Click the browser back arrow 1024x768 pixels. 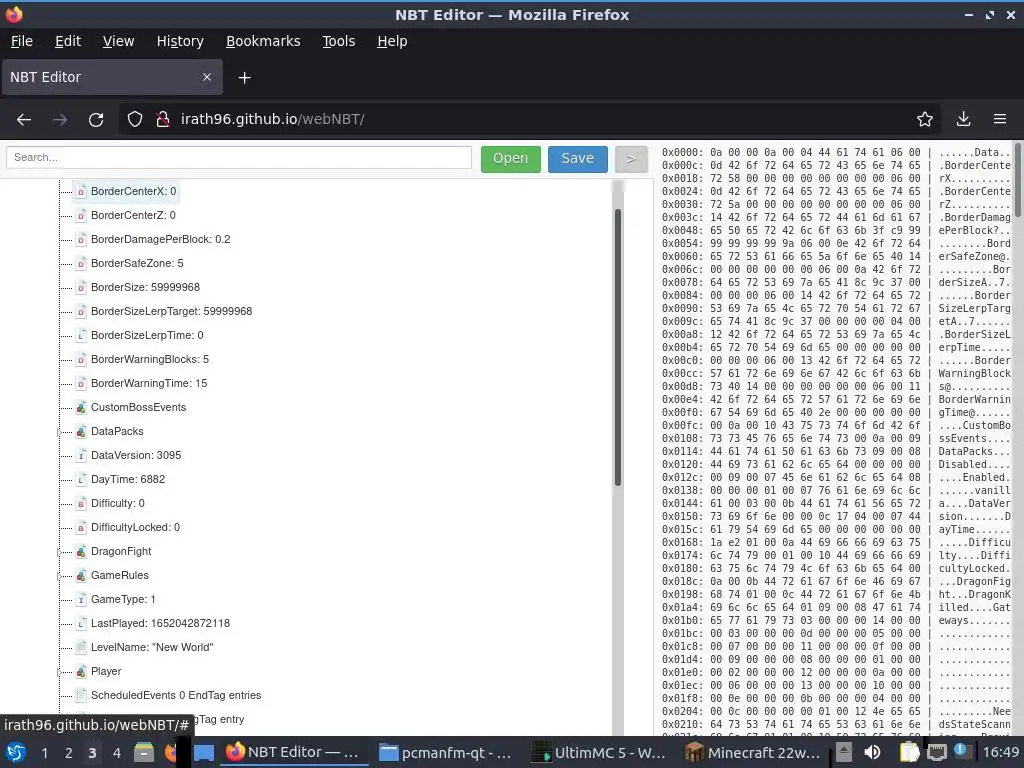24,120
